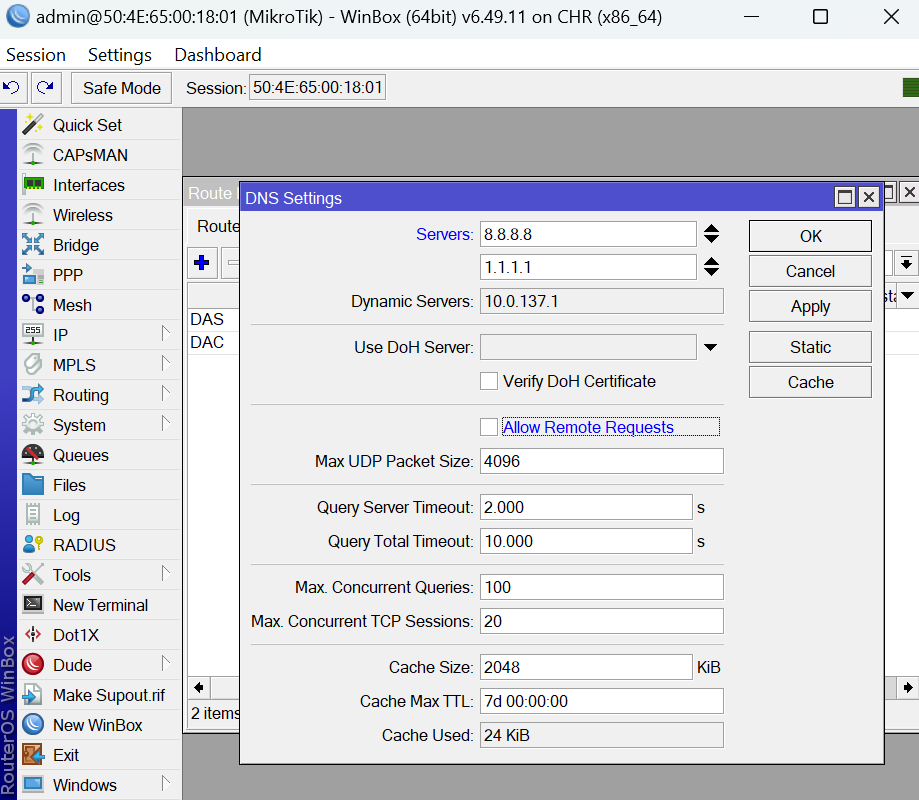
Task: Click Query Server Timeout field
Action: (586, 507)
